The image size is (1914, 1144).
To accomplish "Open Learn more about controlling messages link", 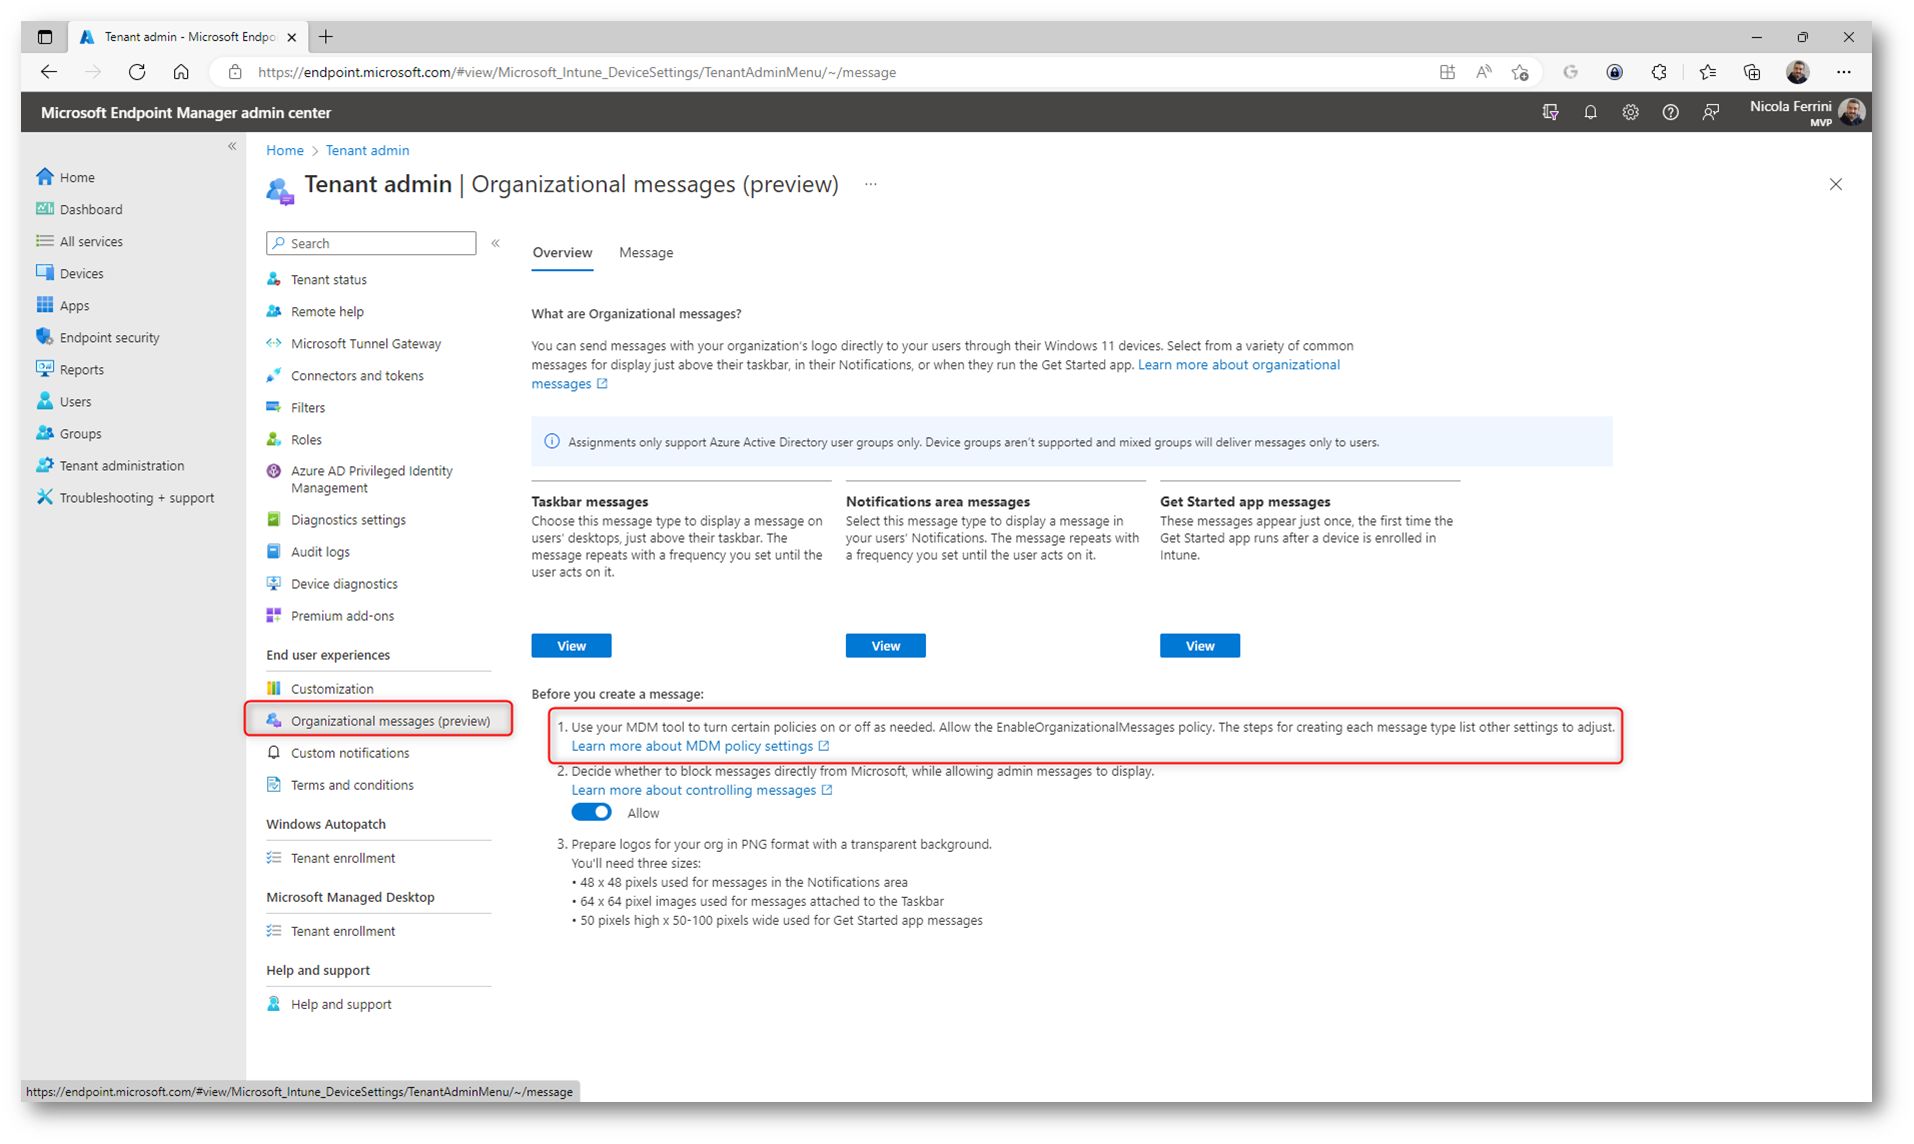I will [x=702, y=789].
